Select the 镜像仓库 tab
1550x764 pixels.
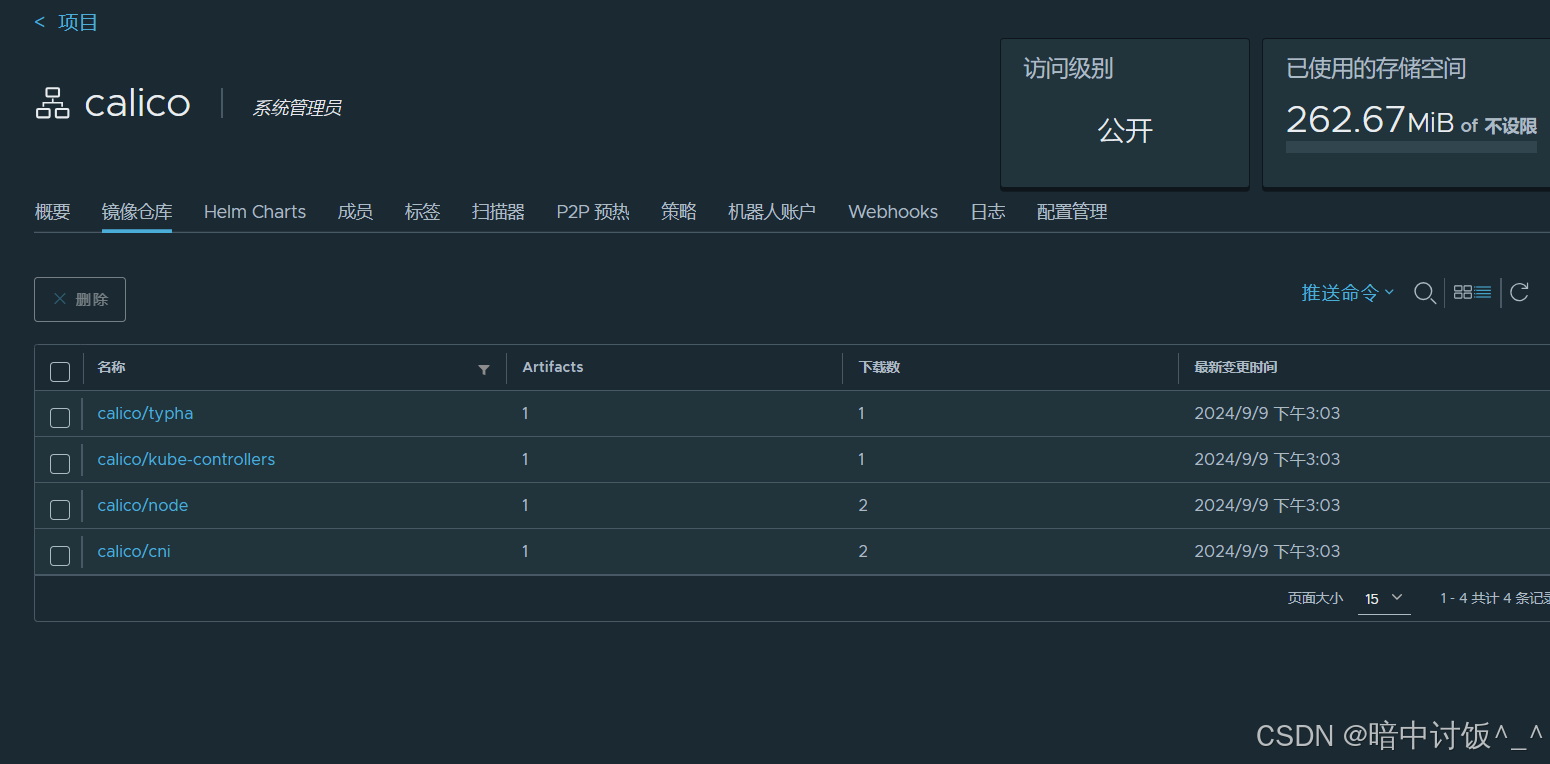click(137, 212)
